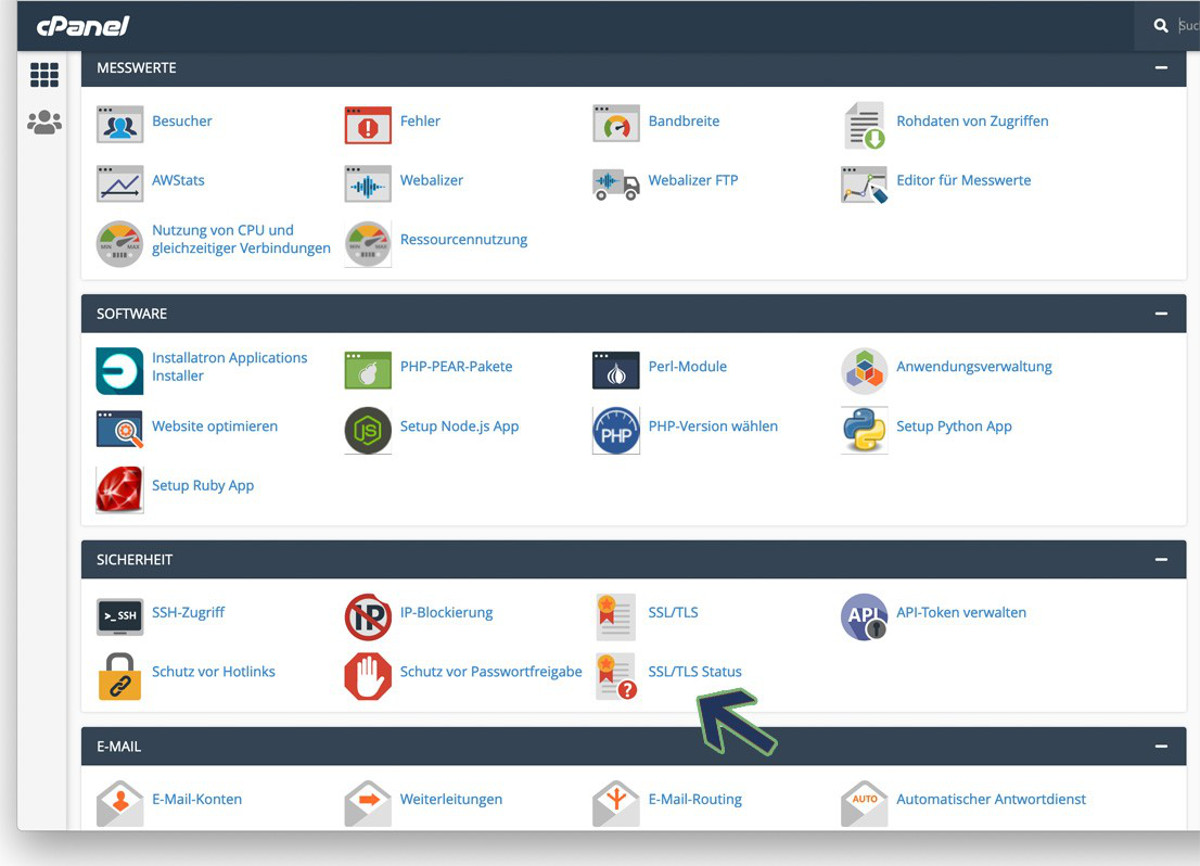Open the Perl-Module onion icon

pyautogui.click(x=616, y=371)
